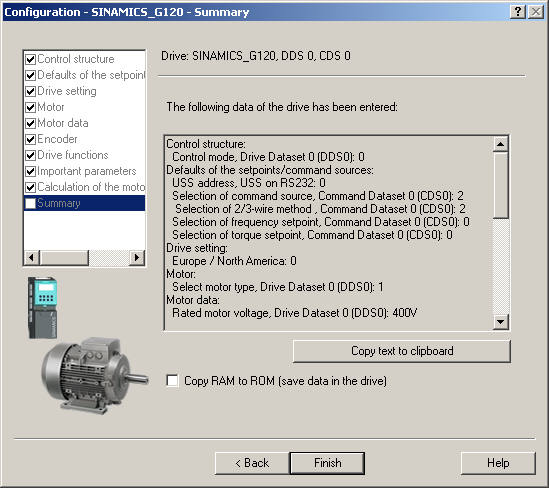Screen dimensions: 549x488
Task: Click the scroll up arrow in summary text box
Action: [x=501, y=144]
